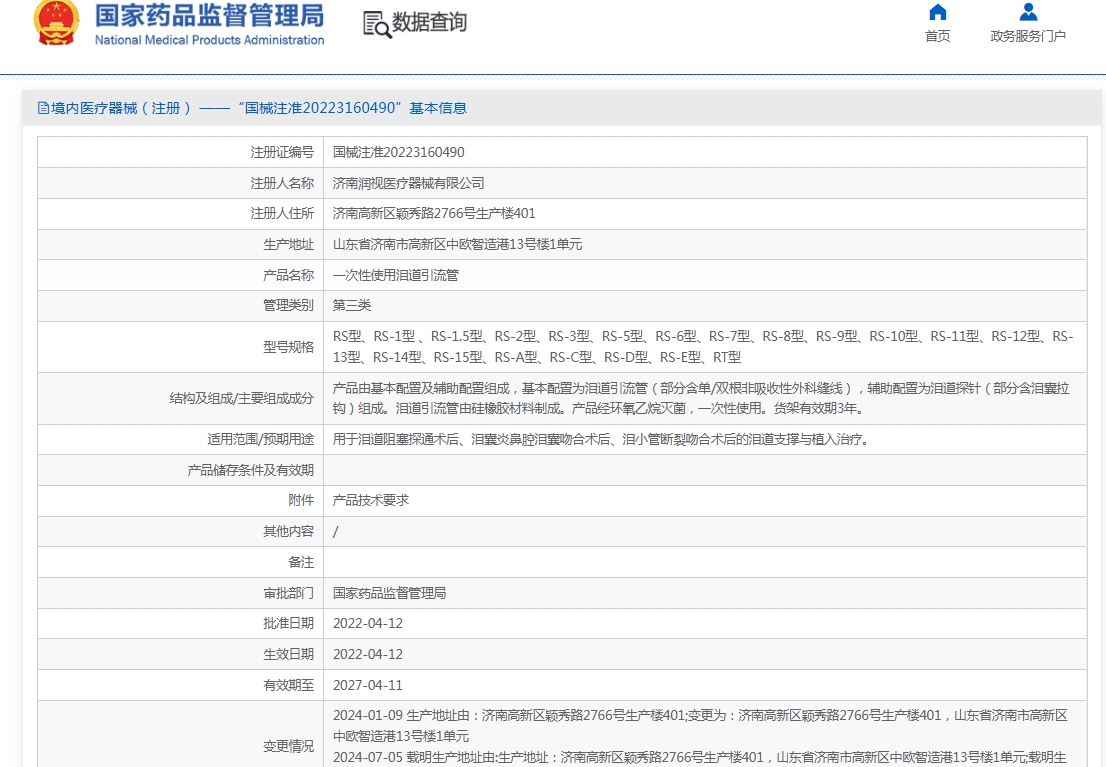Click the 生产地址 label
The height and width of the screenshot is (767, 1106).
288,244
